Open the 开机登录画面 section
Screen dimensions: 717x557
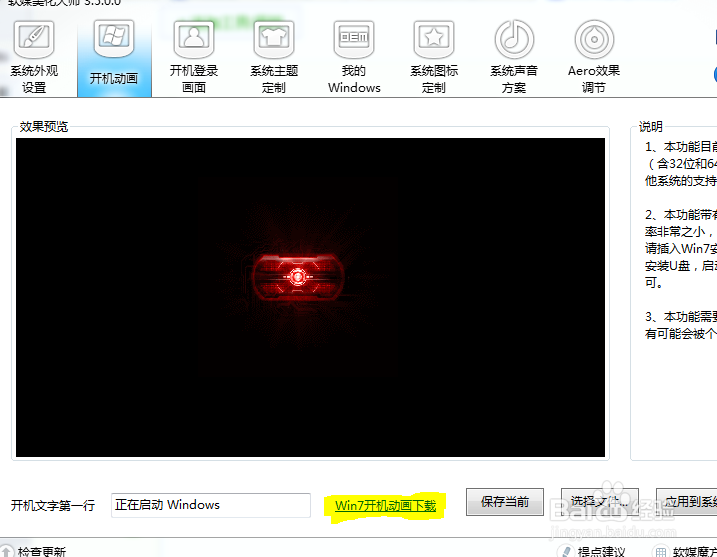[194, 57]
